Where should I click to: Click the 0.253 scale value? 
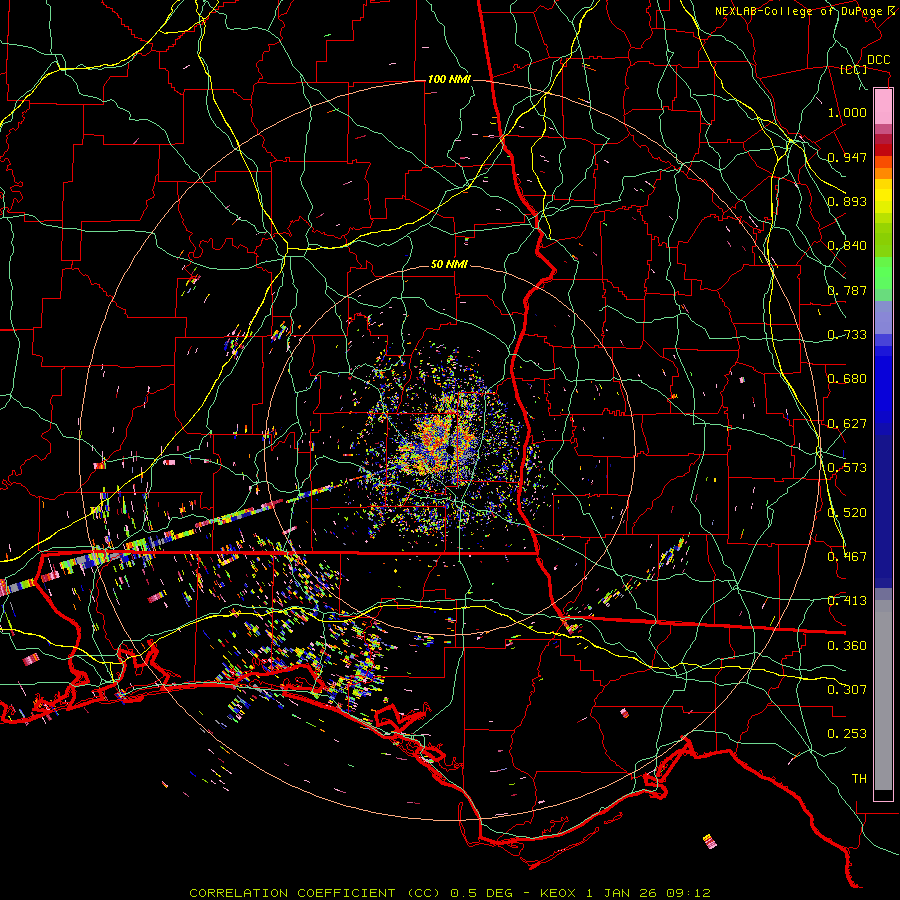(x=847, y=734)
